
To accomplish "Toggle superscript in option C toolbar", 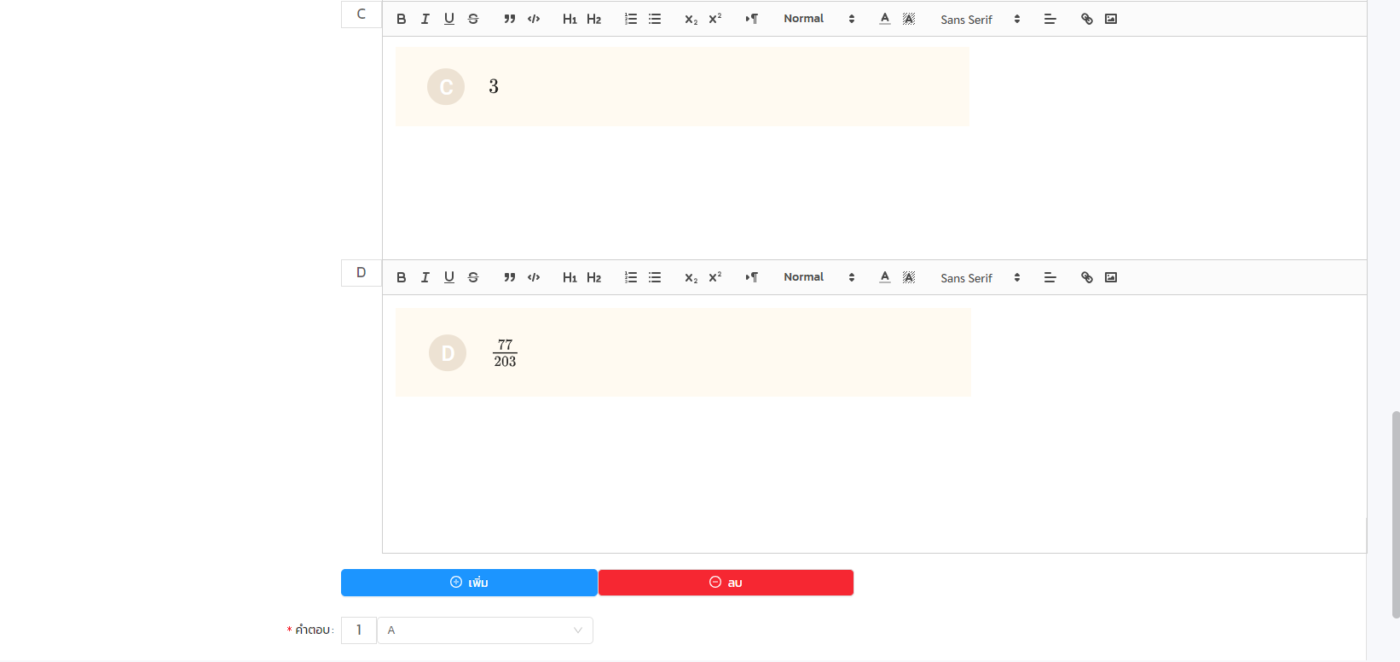I will point(715,19).
